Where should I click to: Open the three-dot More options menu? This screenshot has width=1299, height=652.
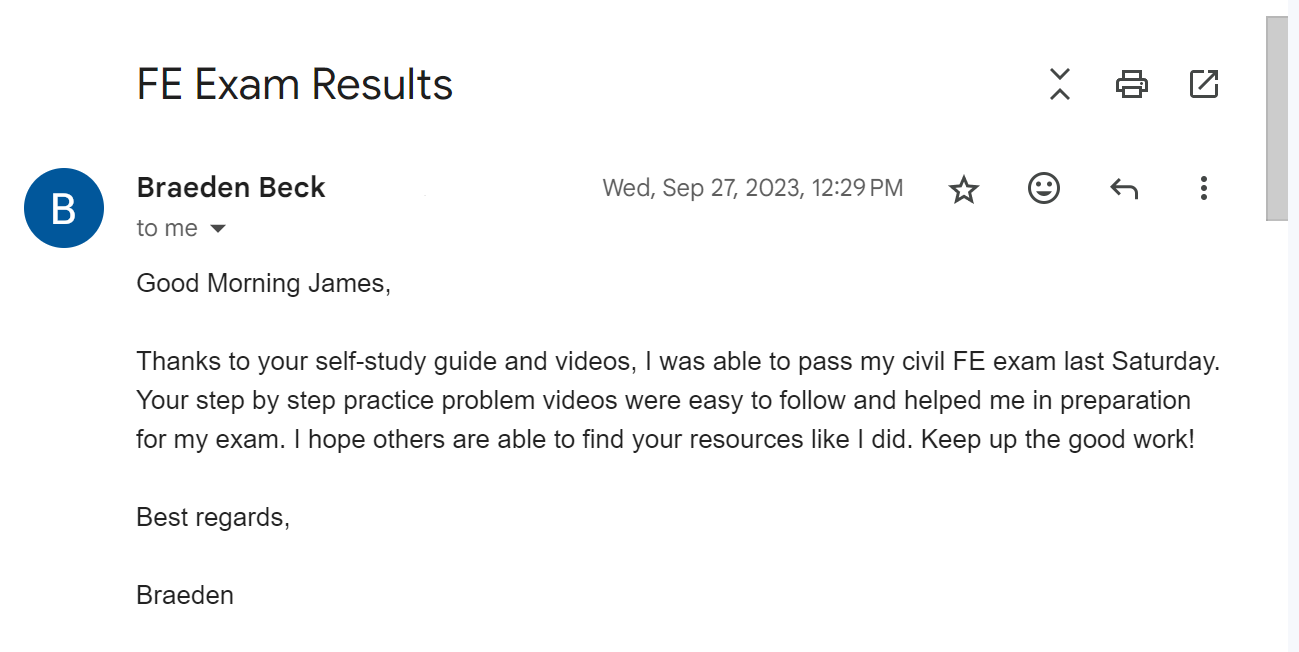(1204, 188)
